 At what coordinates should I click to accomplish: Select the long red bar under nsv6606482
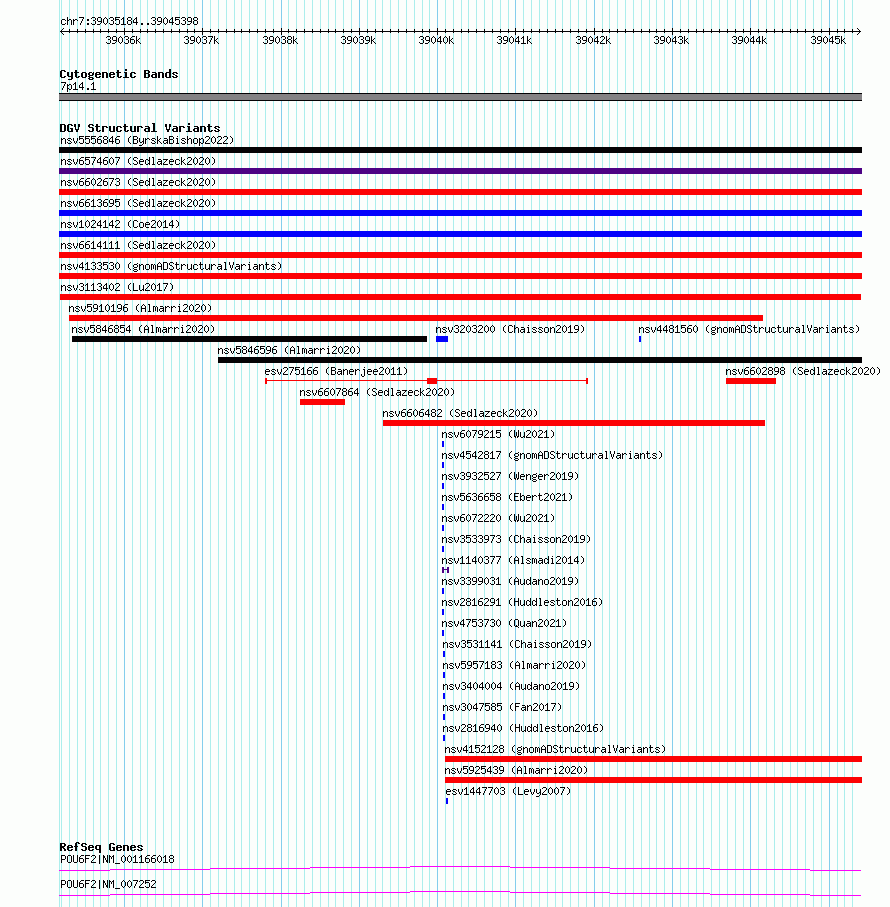point(574,423)
